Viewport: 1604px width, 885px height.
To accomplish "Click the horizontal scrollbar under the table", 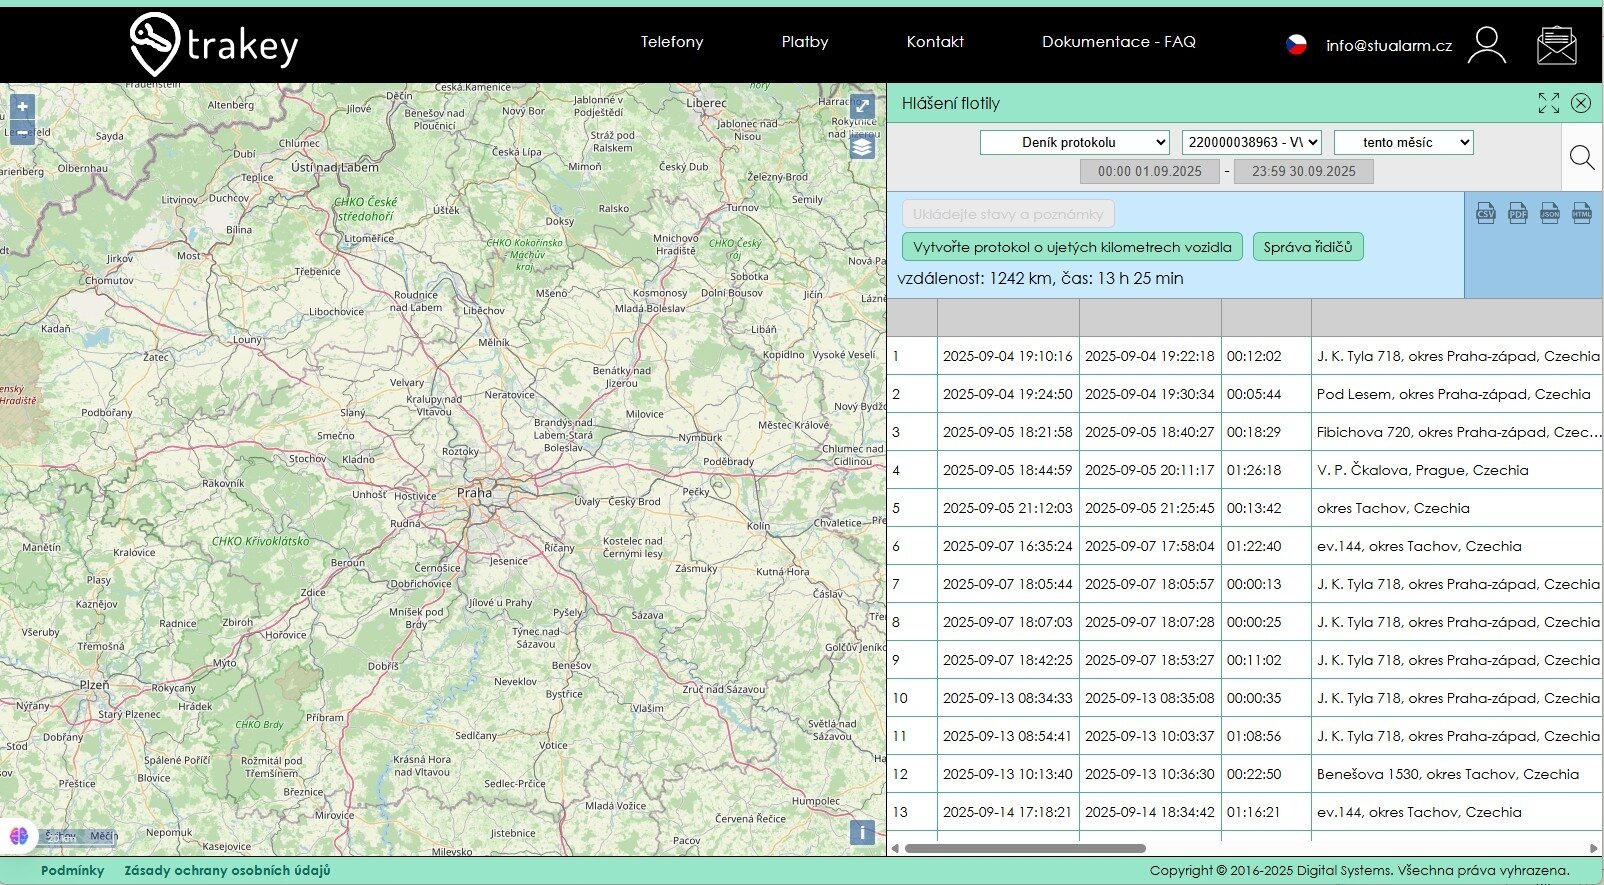I will click(1024, 848).
